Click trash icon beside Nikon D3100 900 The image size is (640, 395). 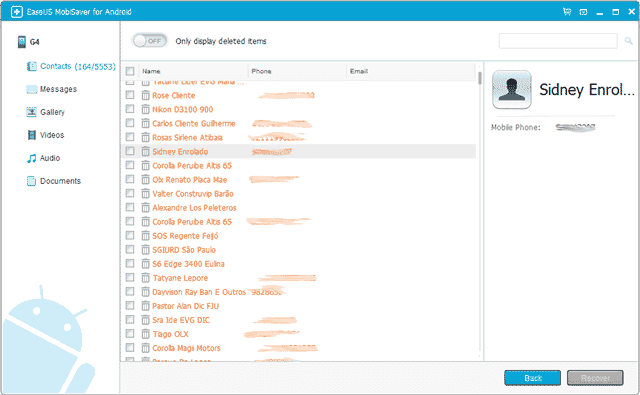pos(145,109)
